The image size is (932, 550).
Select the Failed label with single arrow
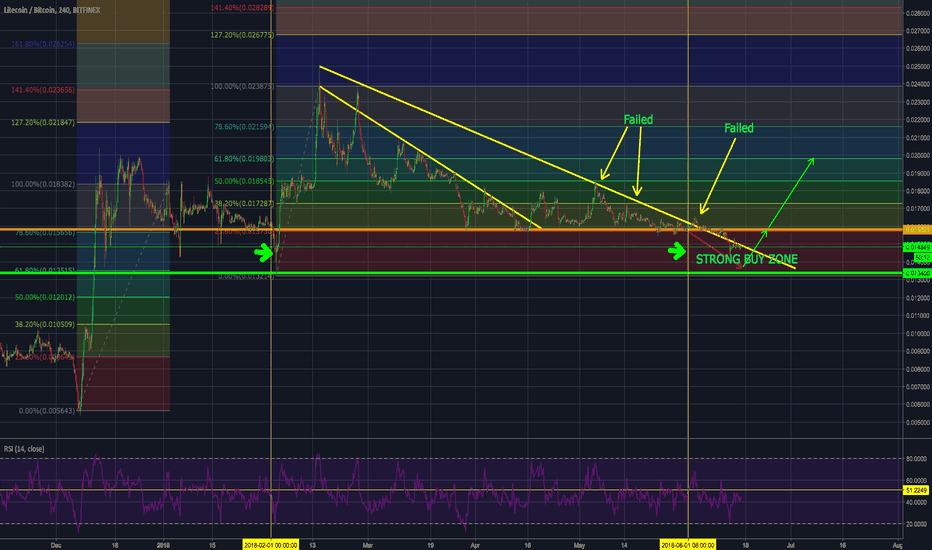739,128
